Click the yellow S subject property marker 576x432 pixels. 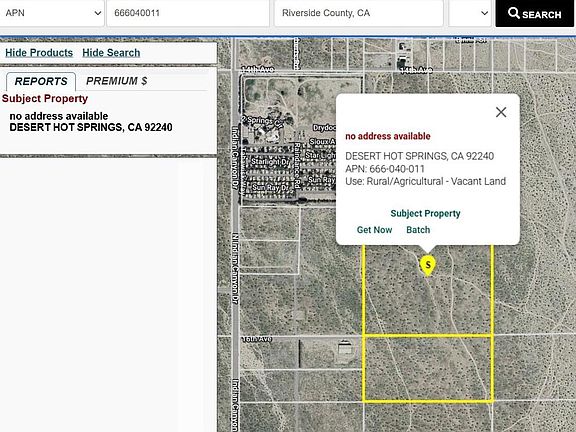pos(428,265)
